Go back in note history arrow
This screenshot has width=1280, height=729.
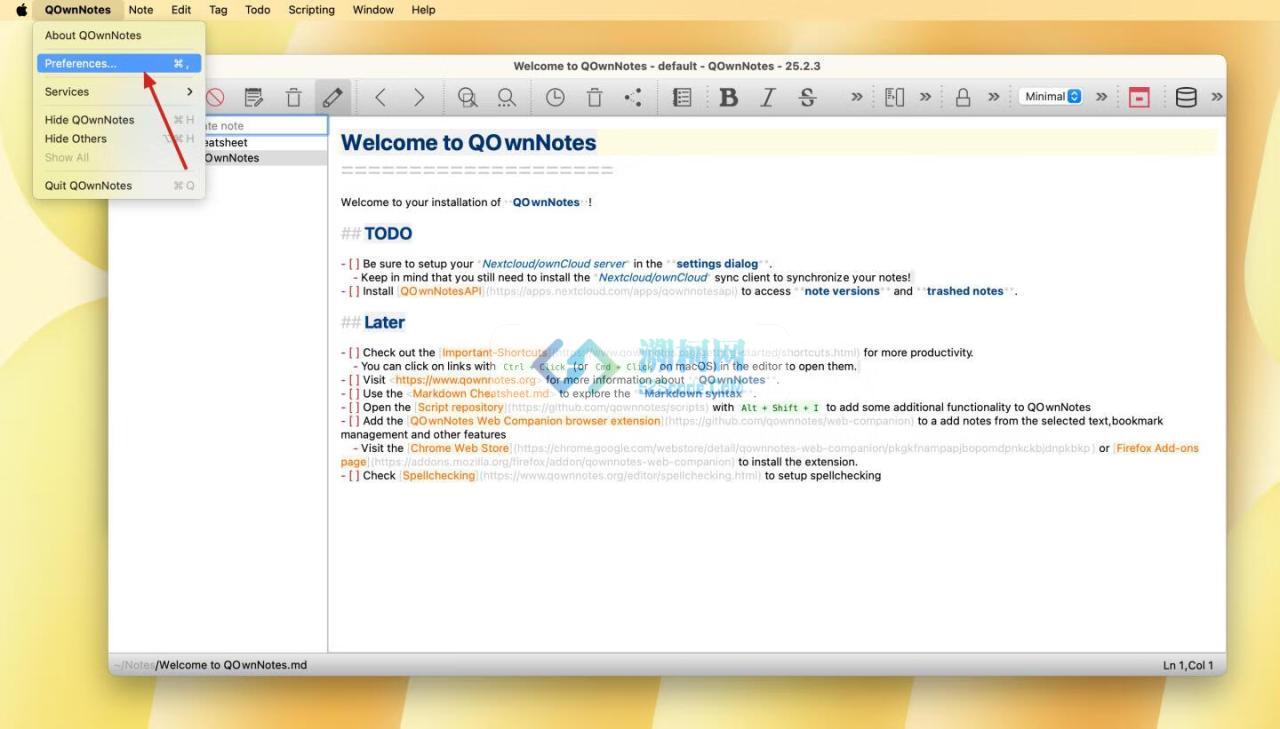click(x=380, y=97)
